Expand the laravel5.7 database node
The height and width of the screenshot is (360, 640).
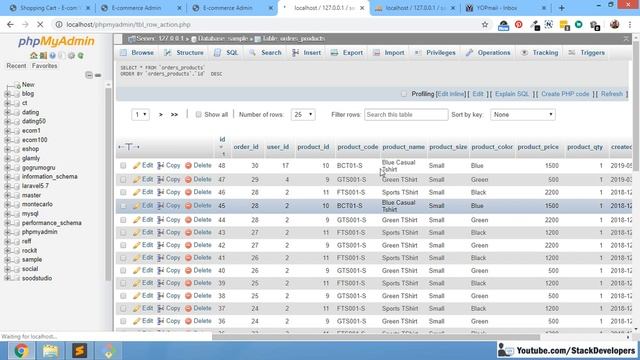(x=7, y=186)
